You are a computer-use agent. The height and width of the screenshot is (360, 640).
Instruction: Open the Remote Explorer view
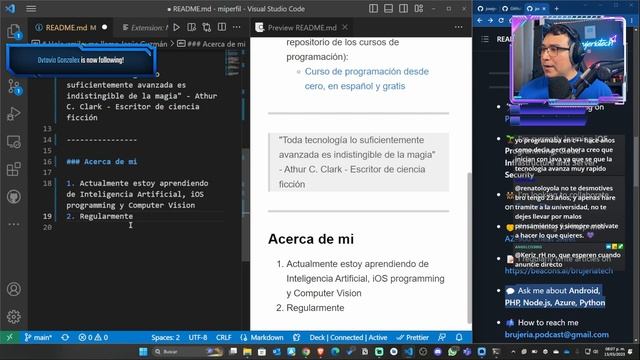click(14, 142)
